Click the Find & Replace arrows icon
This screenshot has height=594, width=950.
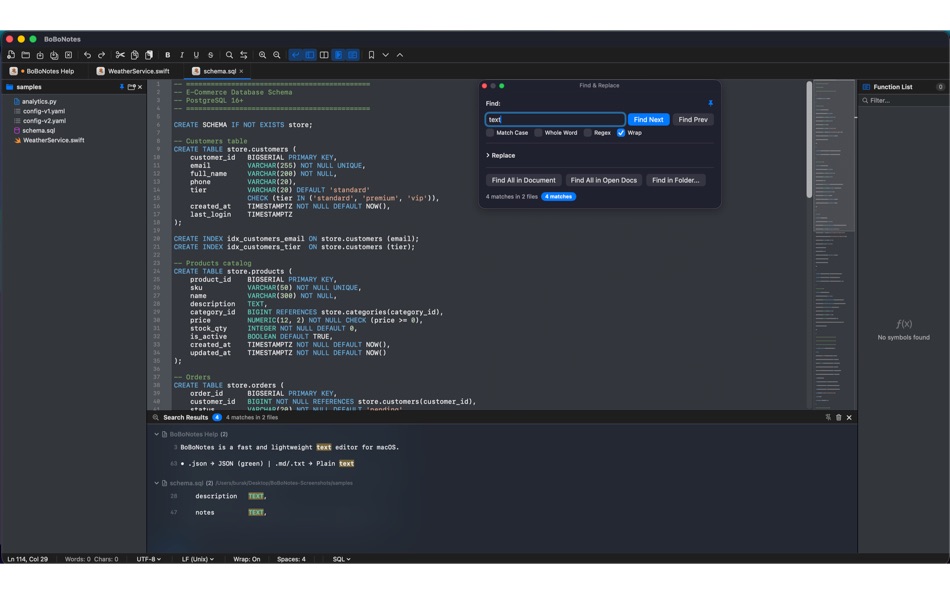click(242, 55)
